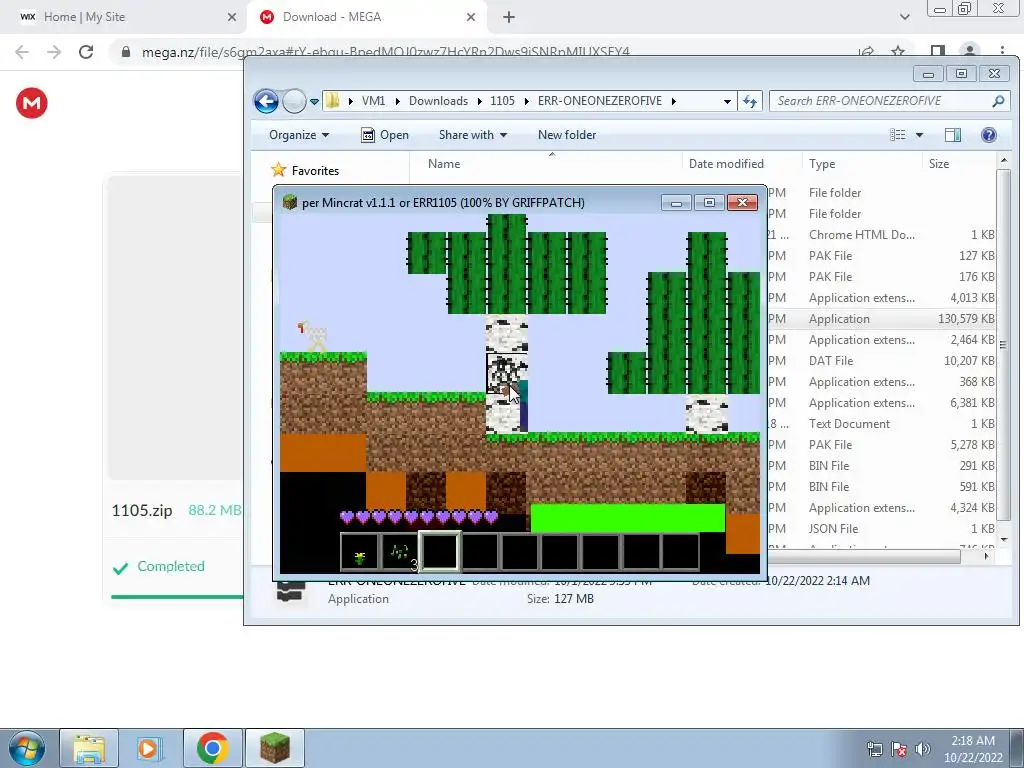Reload the page with the browser refresh button
Viewport: 1024px width, 768px height.
click(86, 52)
